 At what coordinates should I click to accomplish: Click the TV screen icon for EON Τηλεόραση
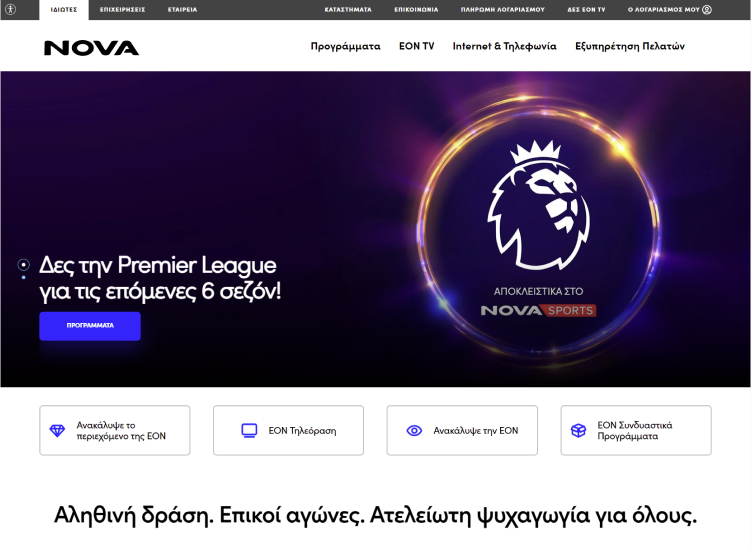(249, 430)
